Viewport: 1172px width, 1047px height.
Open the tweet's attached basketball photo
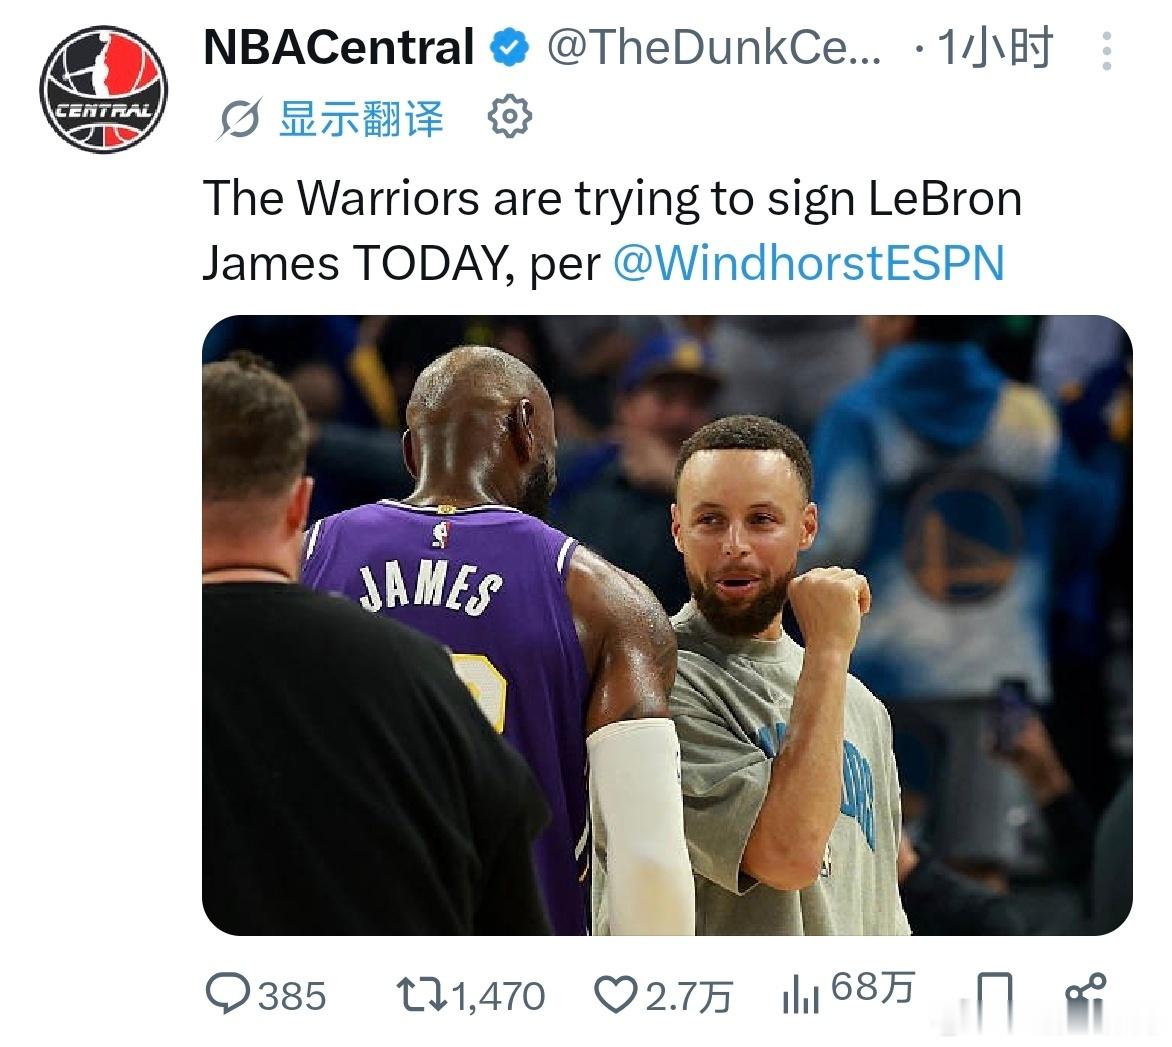click(667, 625)
